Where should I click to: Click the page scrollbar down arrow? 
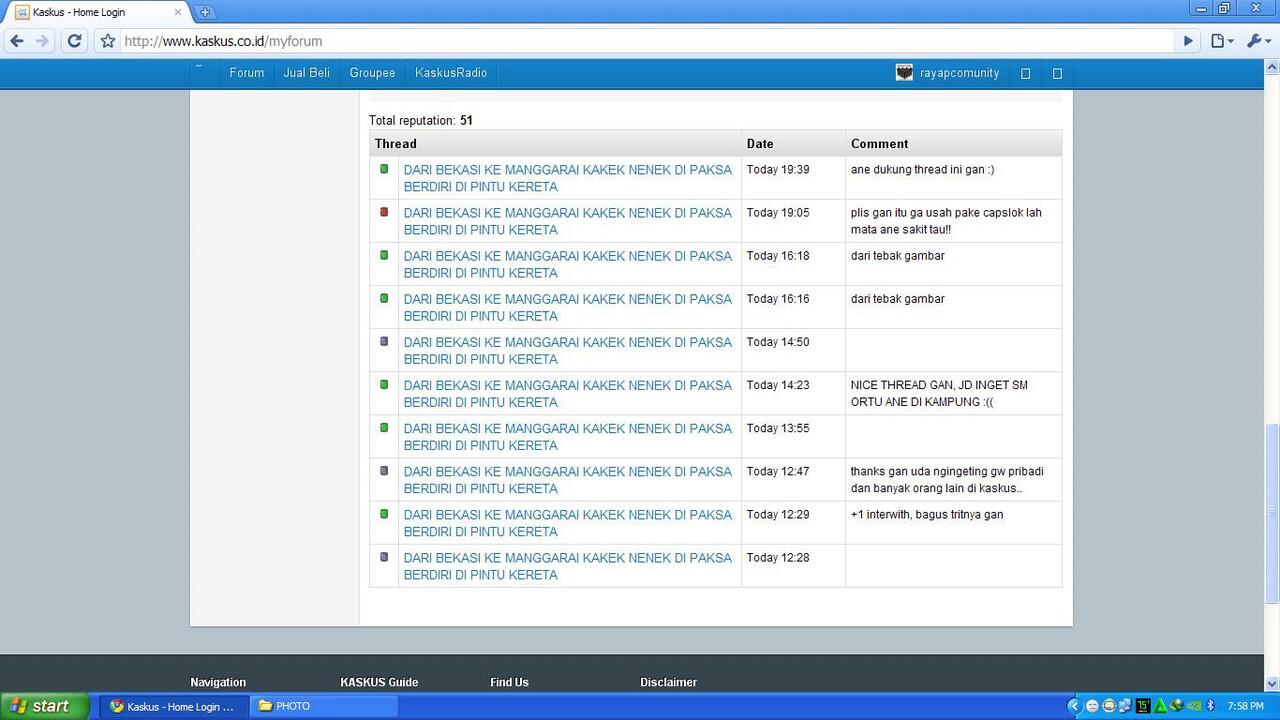point(1272,684)
